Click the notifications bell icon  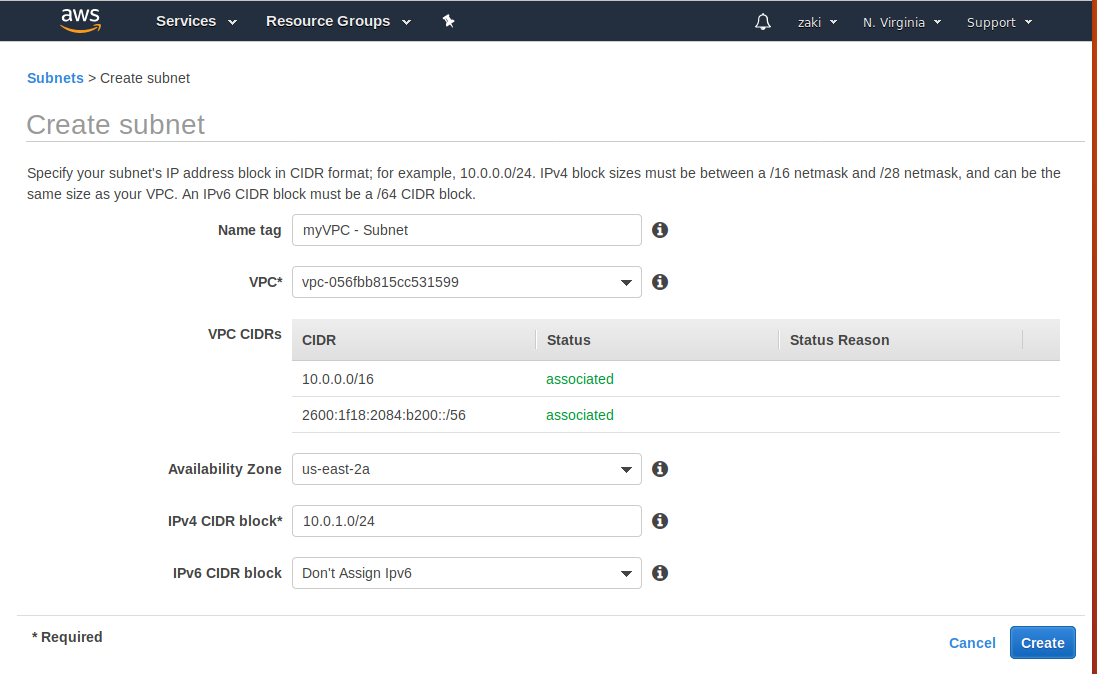762,20
